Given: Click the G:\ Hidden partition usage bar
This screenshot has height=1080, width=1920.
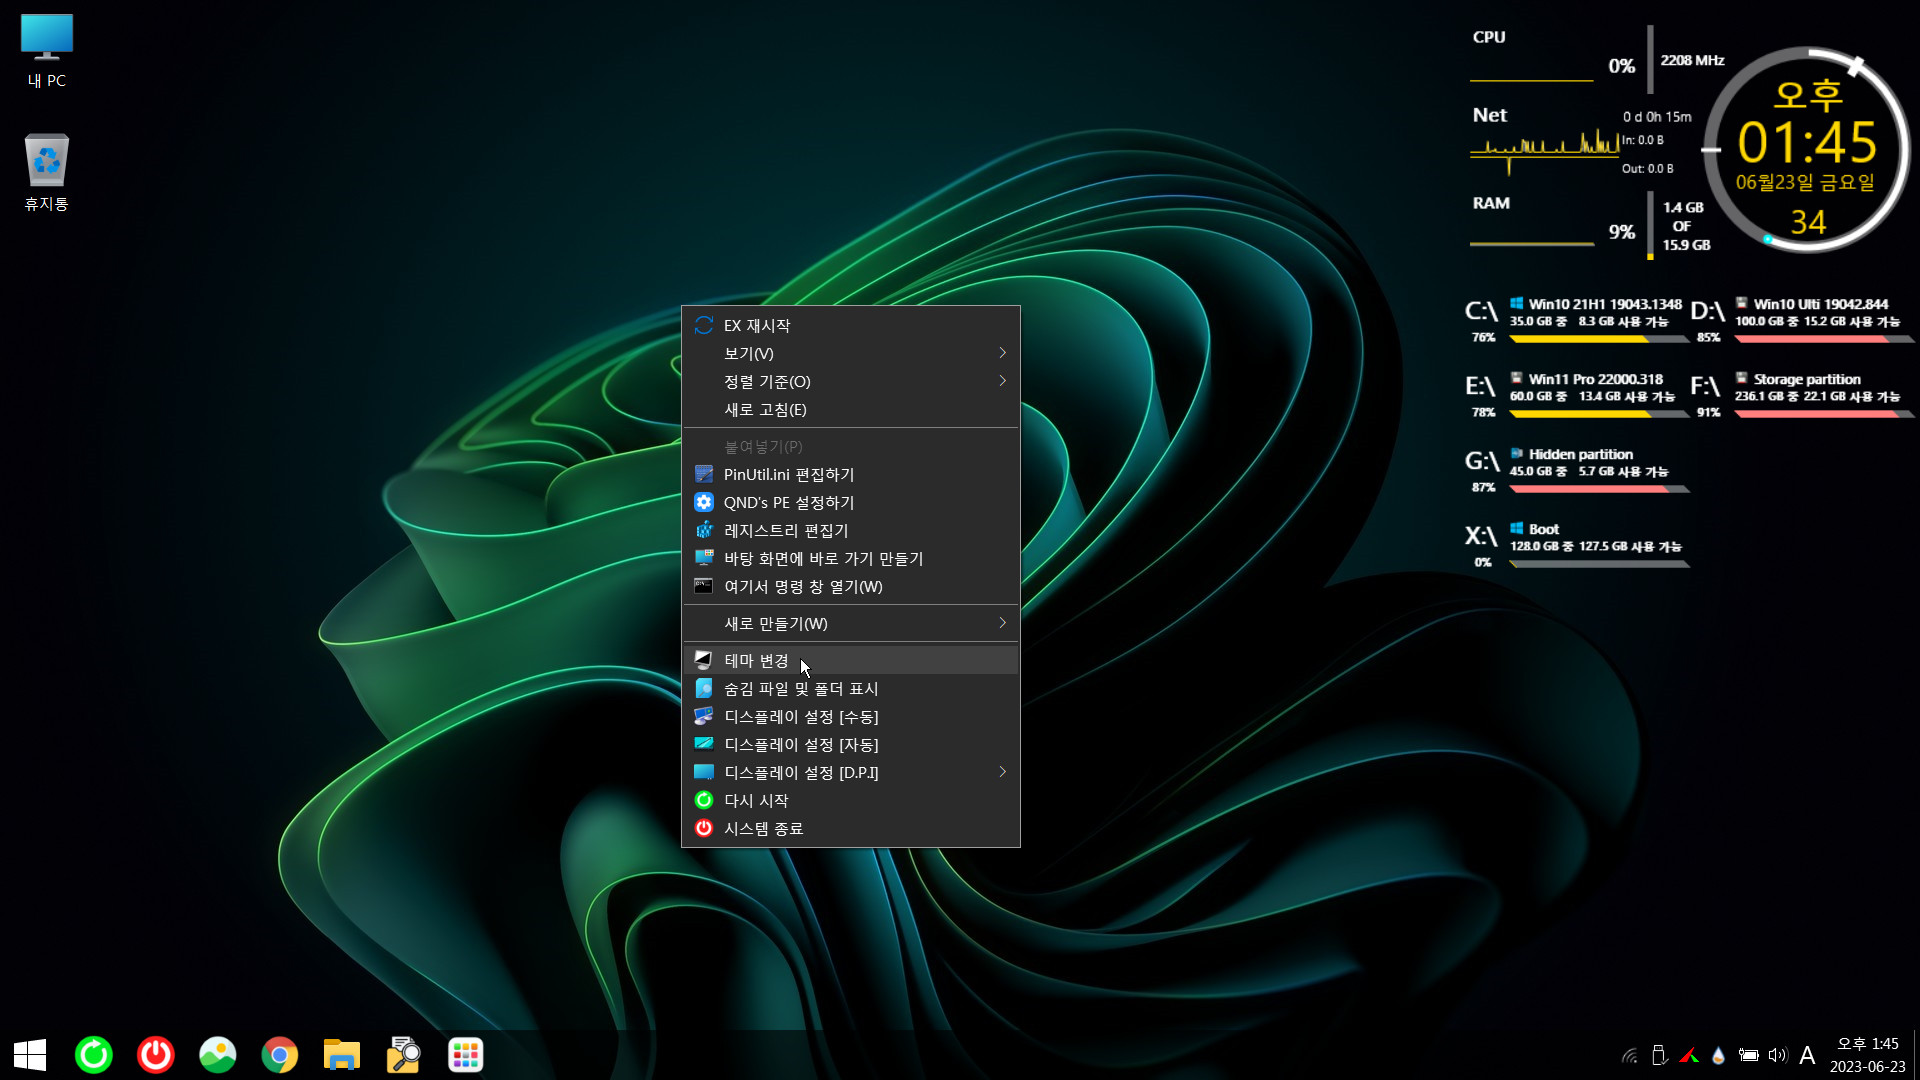Looking at the screenshot, I should pos(1599,489).
